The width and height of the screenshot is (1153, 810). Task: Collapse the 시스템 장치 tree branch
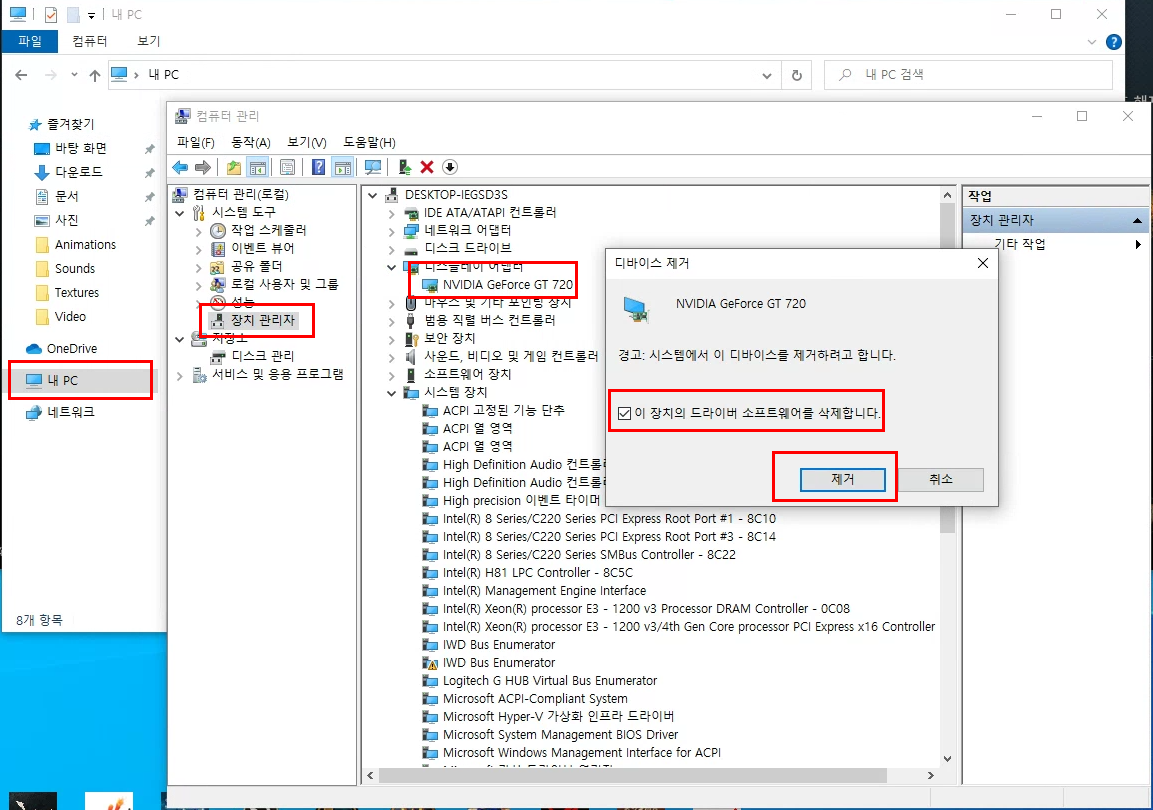[x=392, y=391]
